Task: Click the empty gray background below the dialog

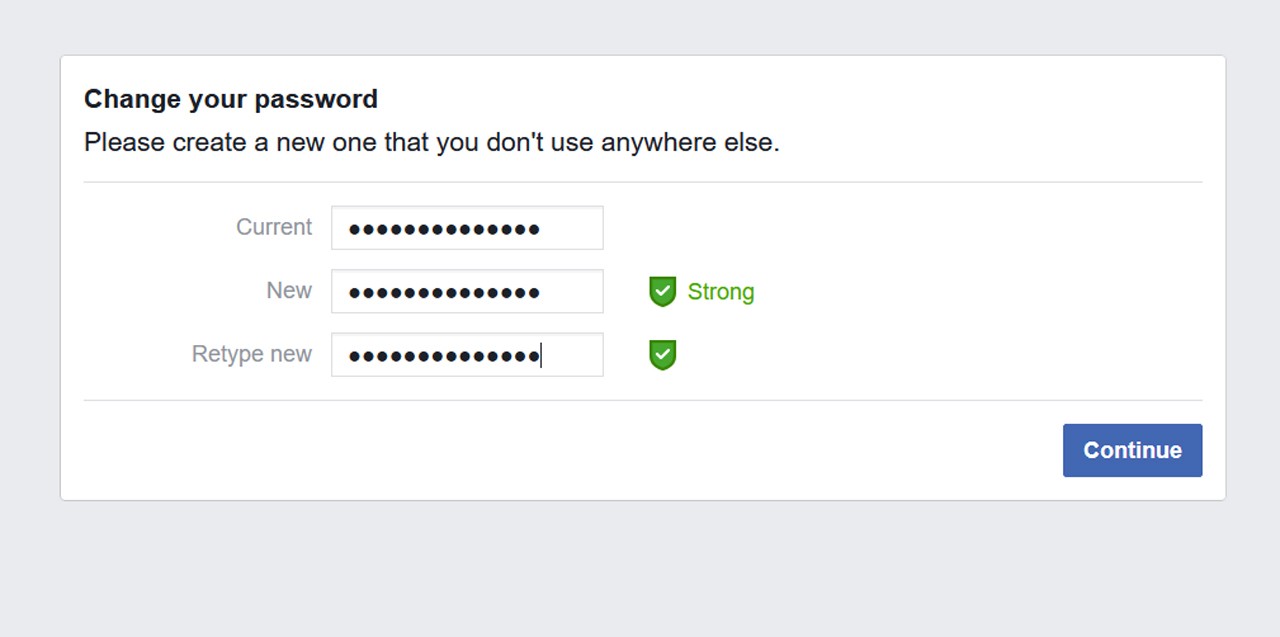Action: pos(640,570)
